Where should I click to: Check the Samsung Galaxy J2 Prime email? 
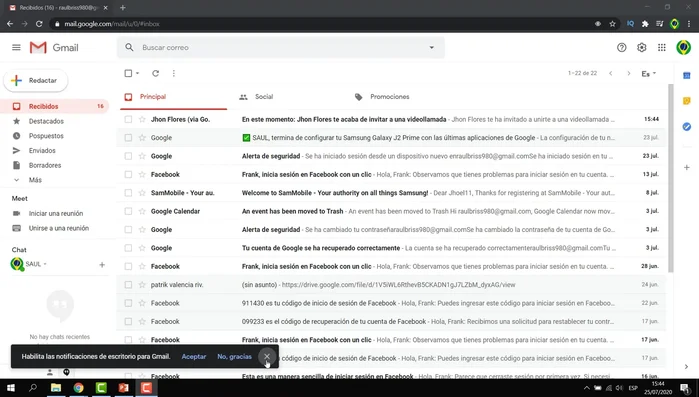[128, 138]
